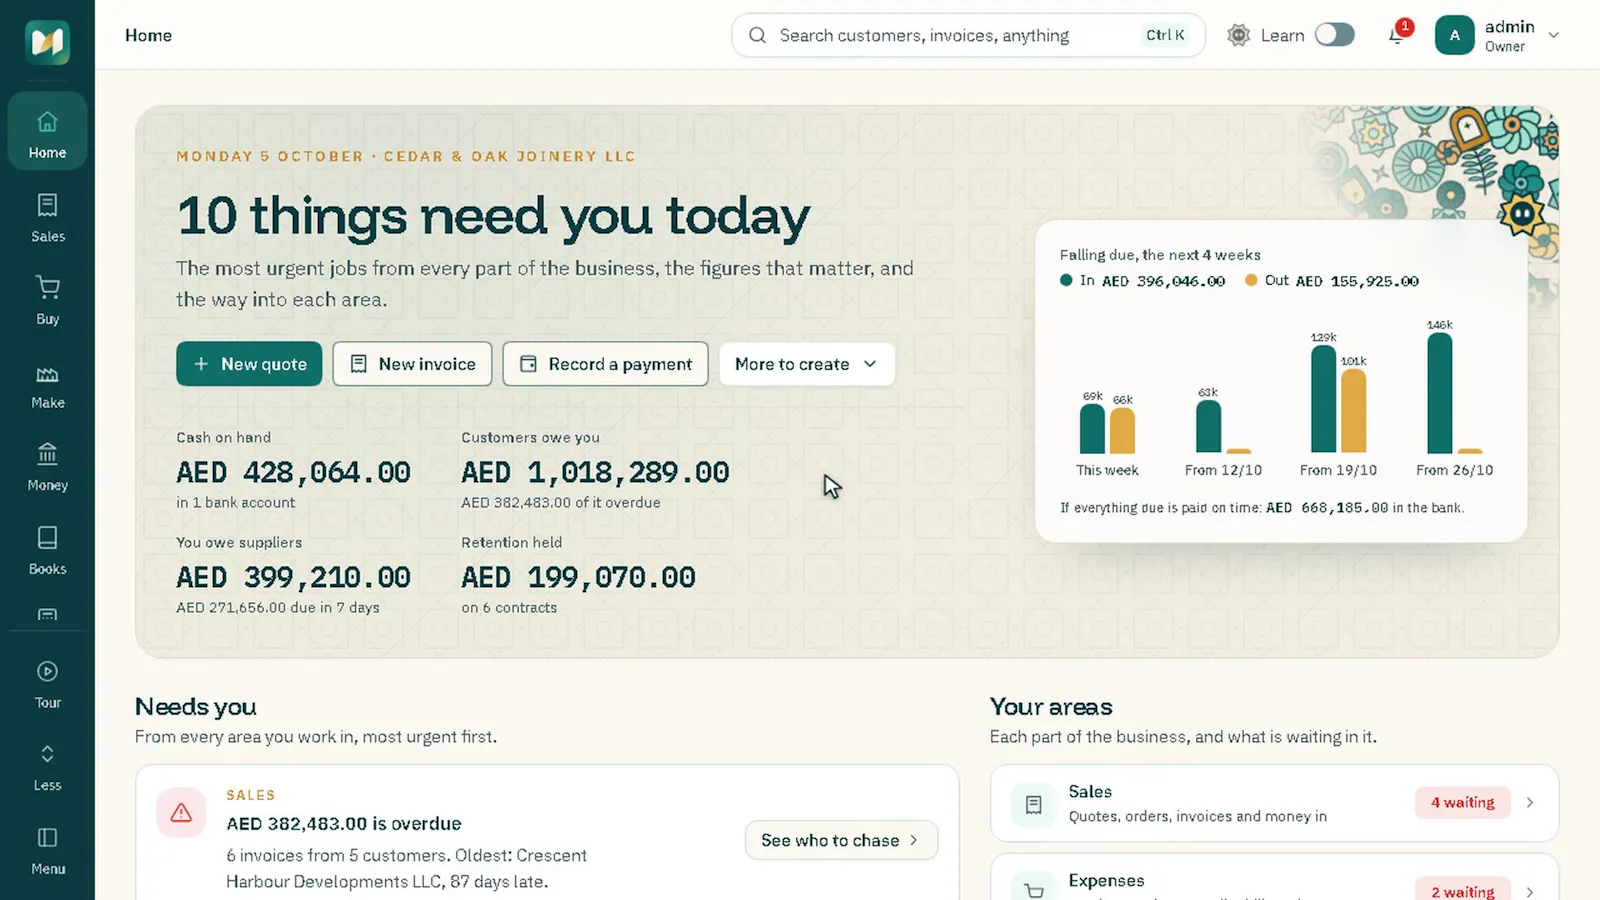Click the 4 waiting badge
The height and width of the screenshot is (900, 1600).
[1462, 802]
